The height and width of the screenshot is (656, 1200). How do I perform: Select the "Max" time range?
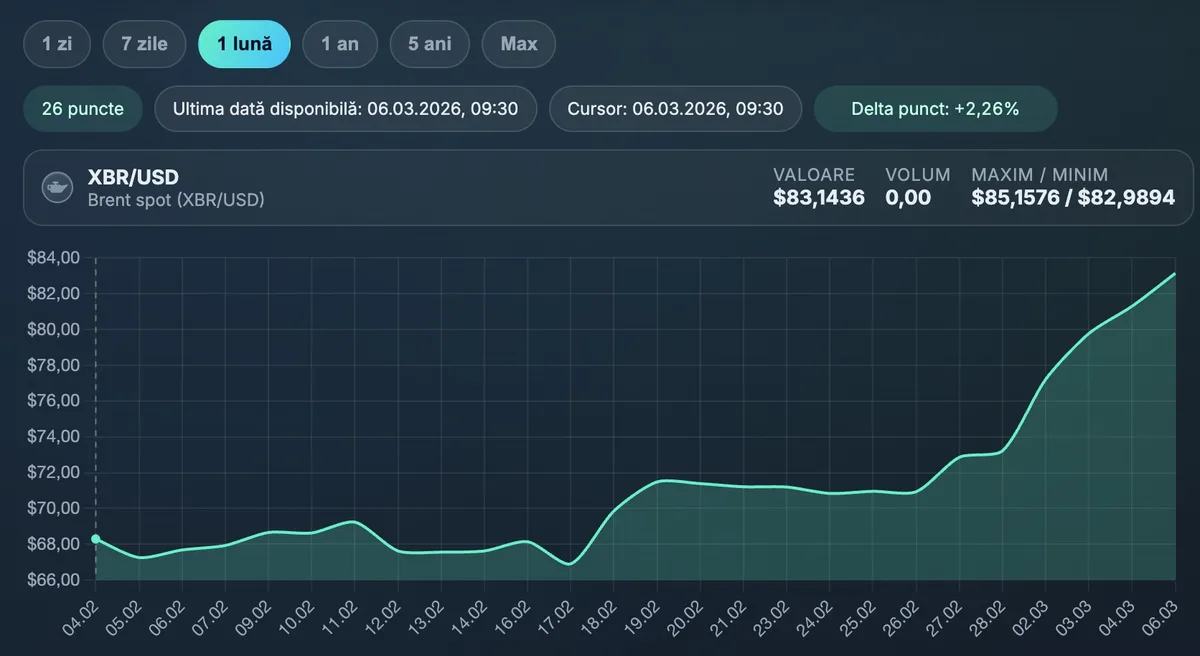[518, 43]
